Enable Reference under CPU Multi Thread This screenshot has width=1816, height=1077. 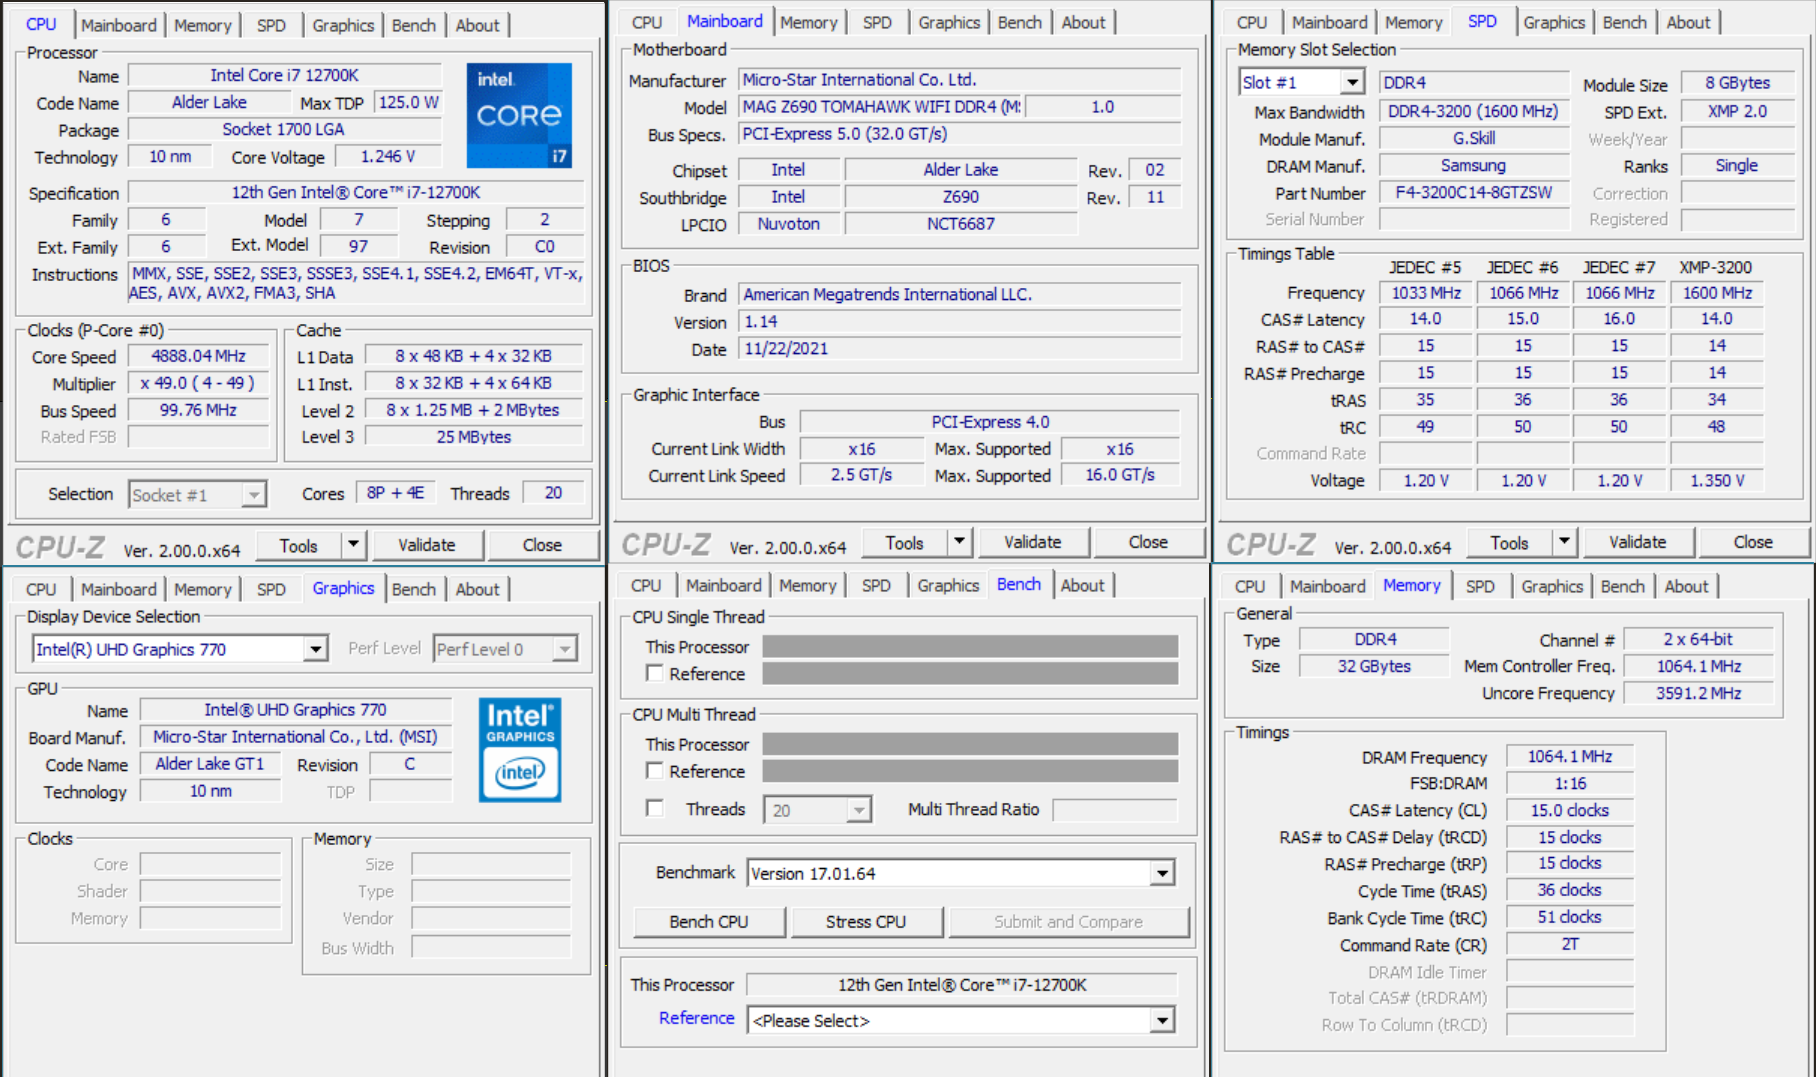(655, 771)
